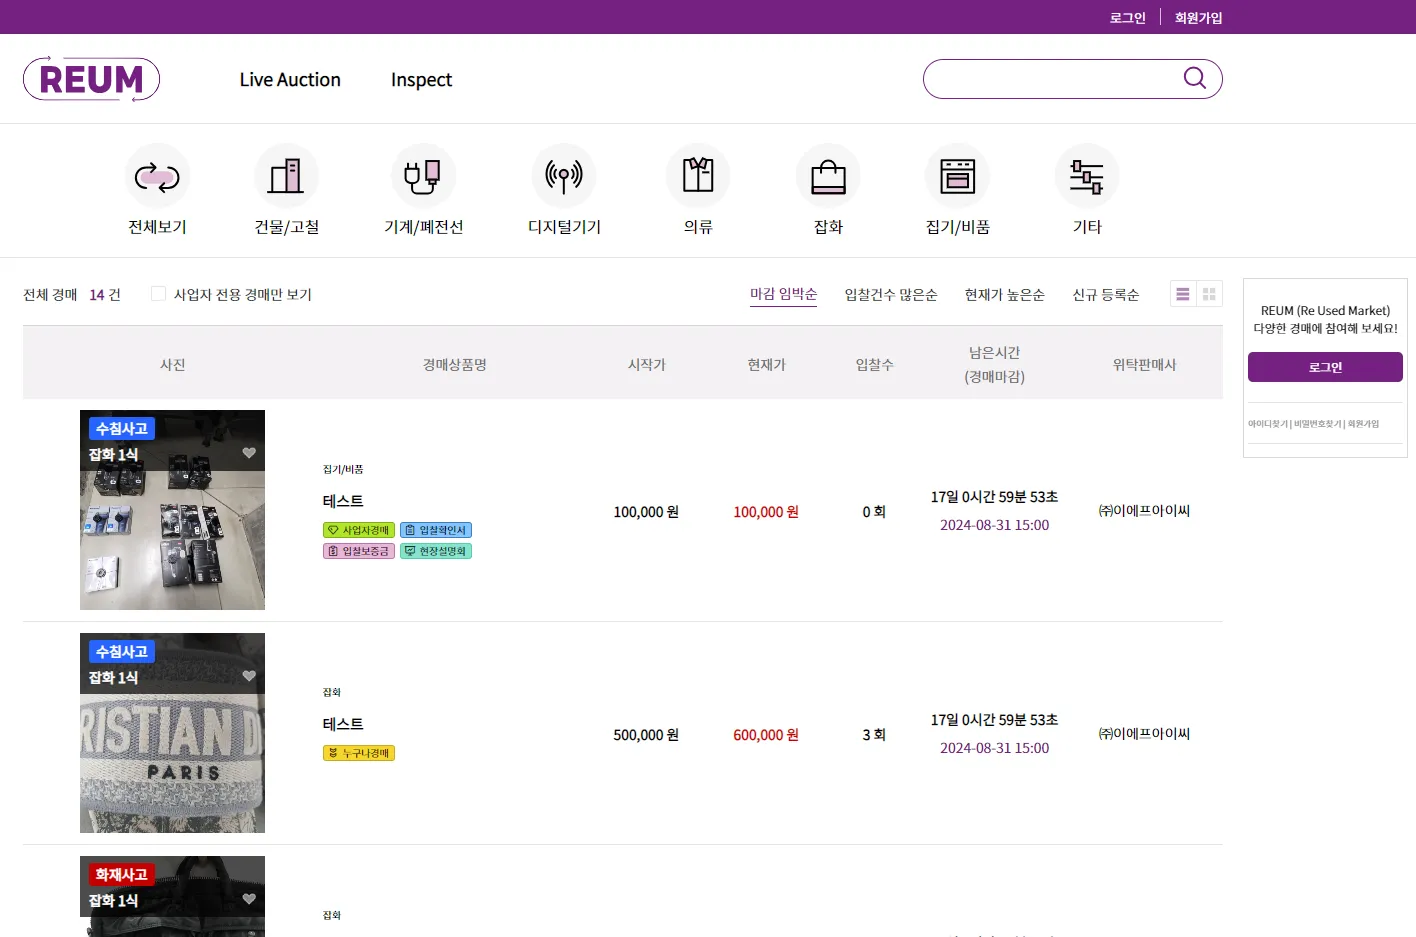The image size is (1416, 937).
Task: Click 아이디찾기 link in side panel
Action: coord(1268,424)
